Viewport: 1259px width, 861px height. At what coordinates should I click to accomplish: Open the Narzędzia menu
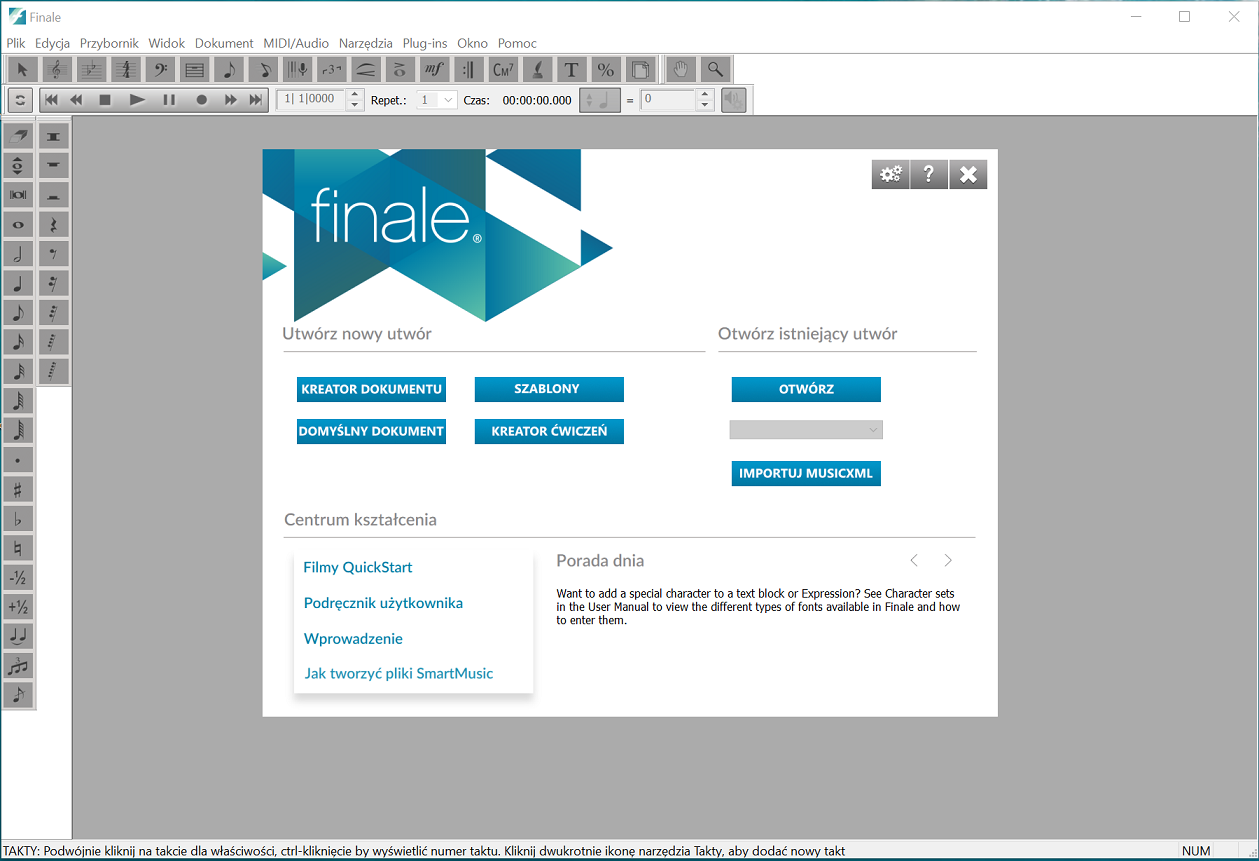pos(366,43)
